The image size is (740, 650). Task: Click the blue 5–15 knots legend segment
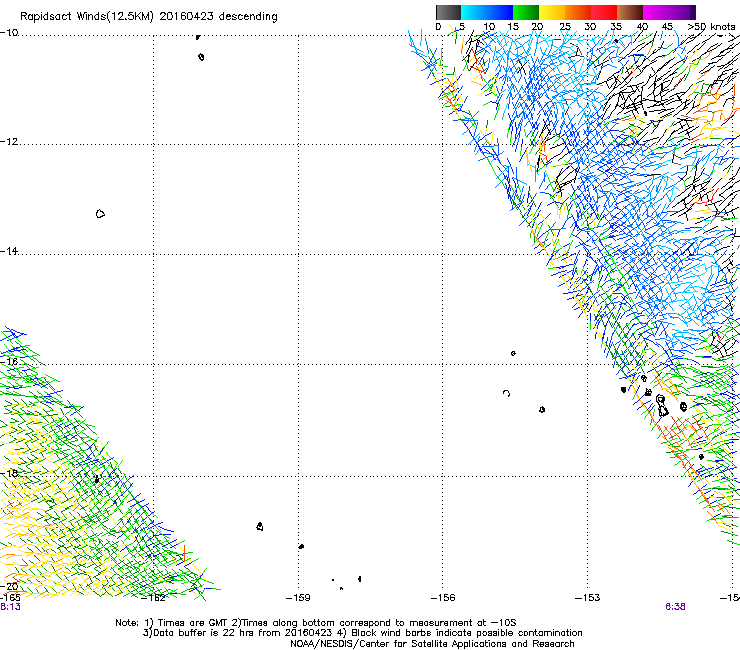coord(487,12)
